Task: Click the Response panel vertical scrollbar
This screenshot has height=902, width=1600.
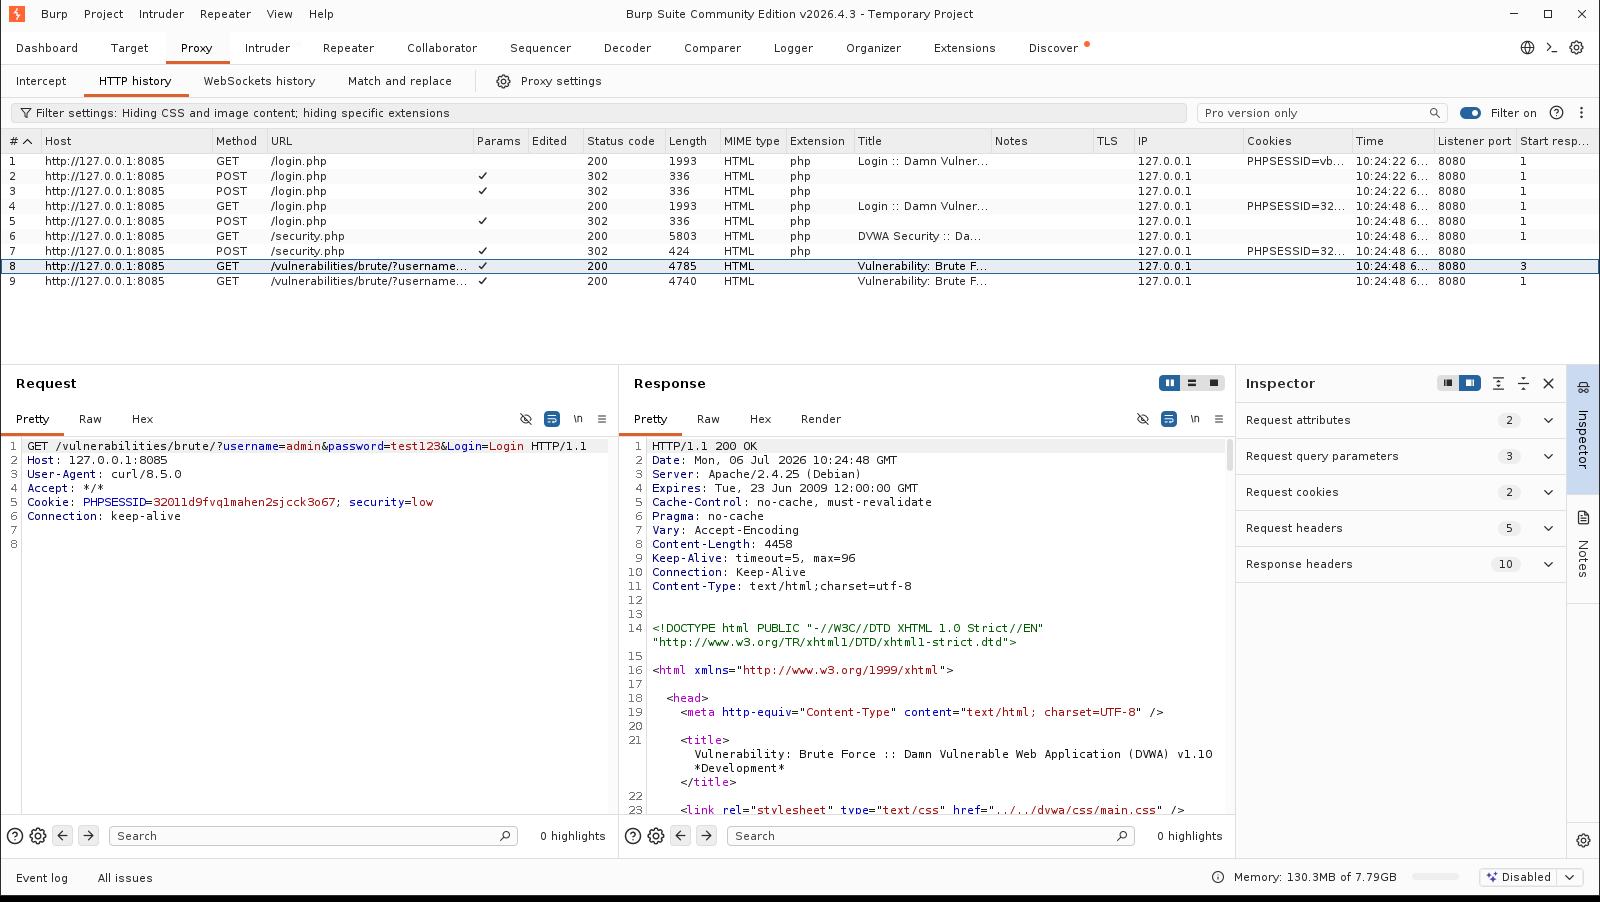Action: pyautogui.click(x=1230, y=455)
